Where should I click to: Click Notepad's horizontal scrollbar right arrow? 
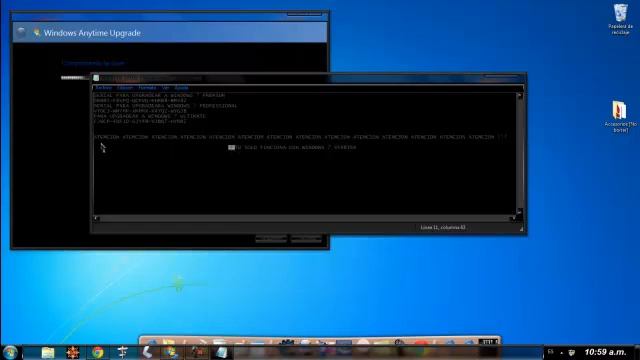pos(513,218)
